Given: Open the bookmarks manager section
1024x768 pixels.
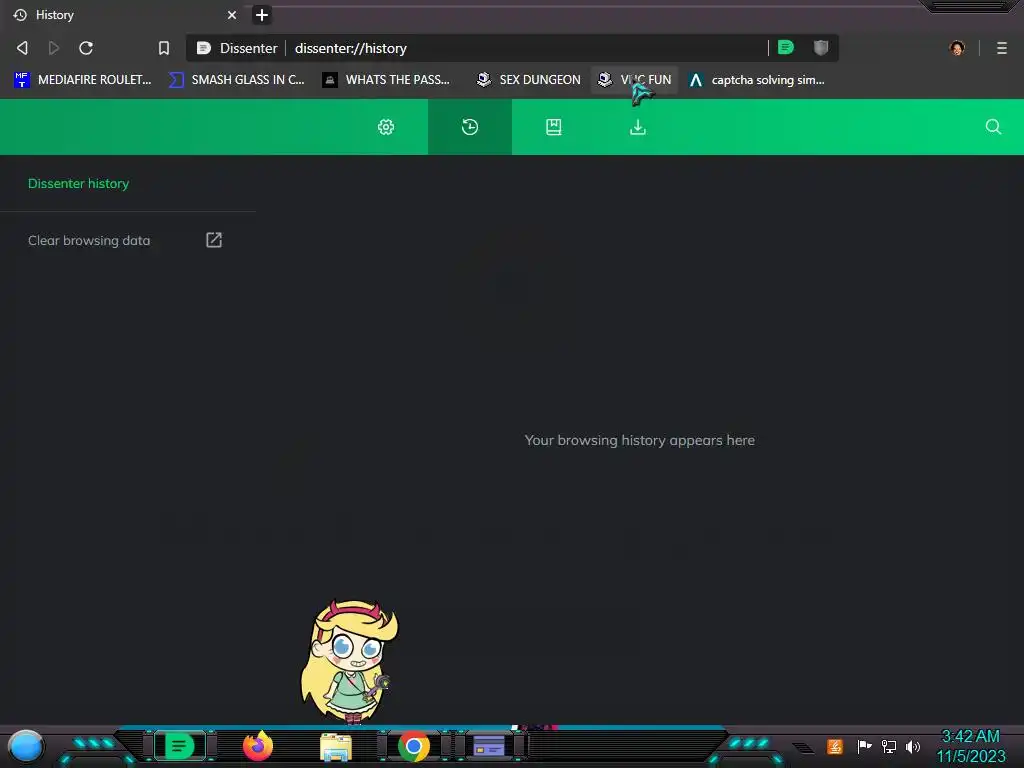Looking at the screenshot, I should [x=554, y=127].
